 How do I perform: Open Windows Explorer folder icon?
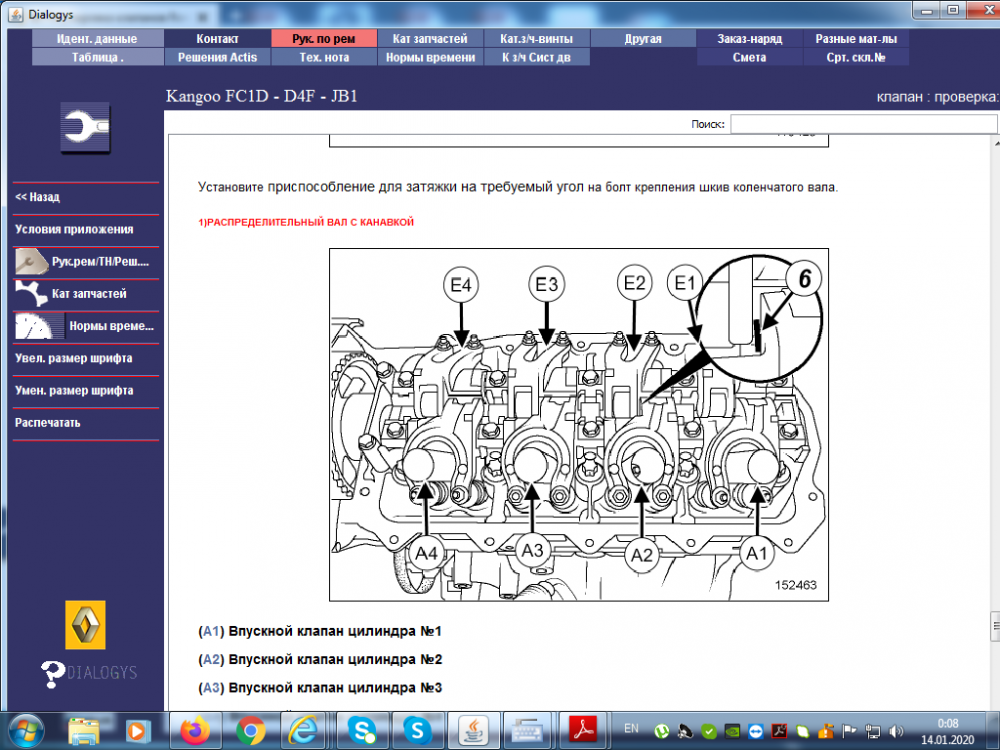click(84, 730)
